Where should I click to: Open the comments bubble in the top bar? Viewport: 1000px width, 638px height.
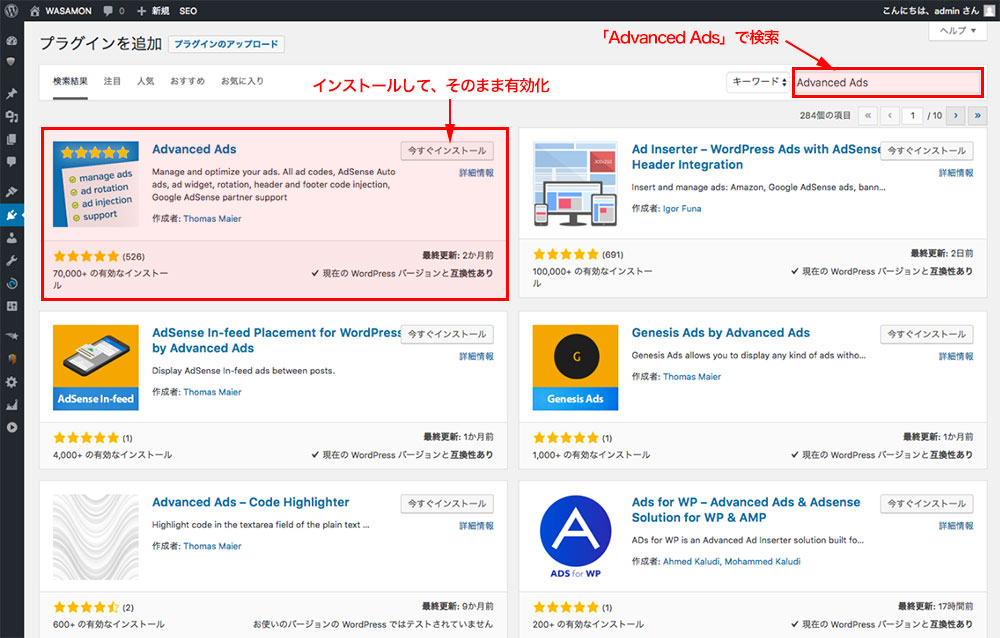[x=108, y=11]
